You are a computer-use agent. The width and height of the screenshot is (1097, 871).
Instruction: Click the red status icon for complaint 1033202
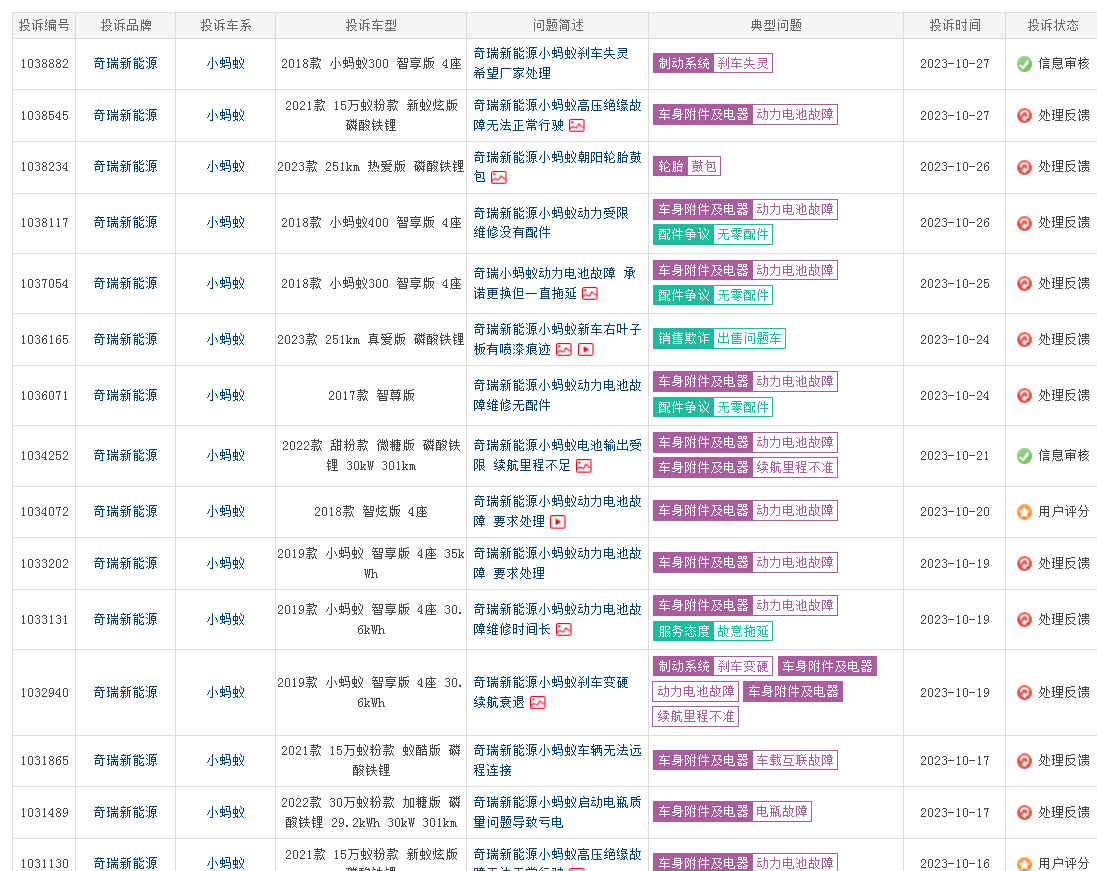[1024, 564]
